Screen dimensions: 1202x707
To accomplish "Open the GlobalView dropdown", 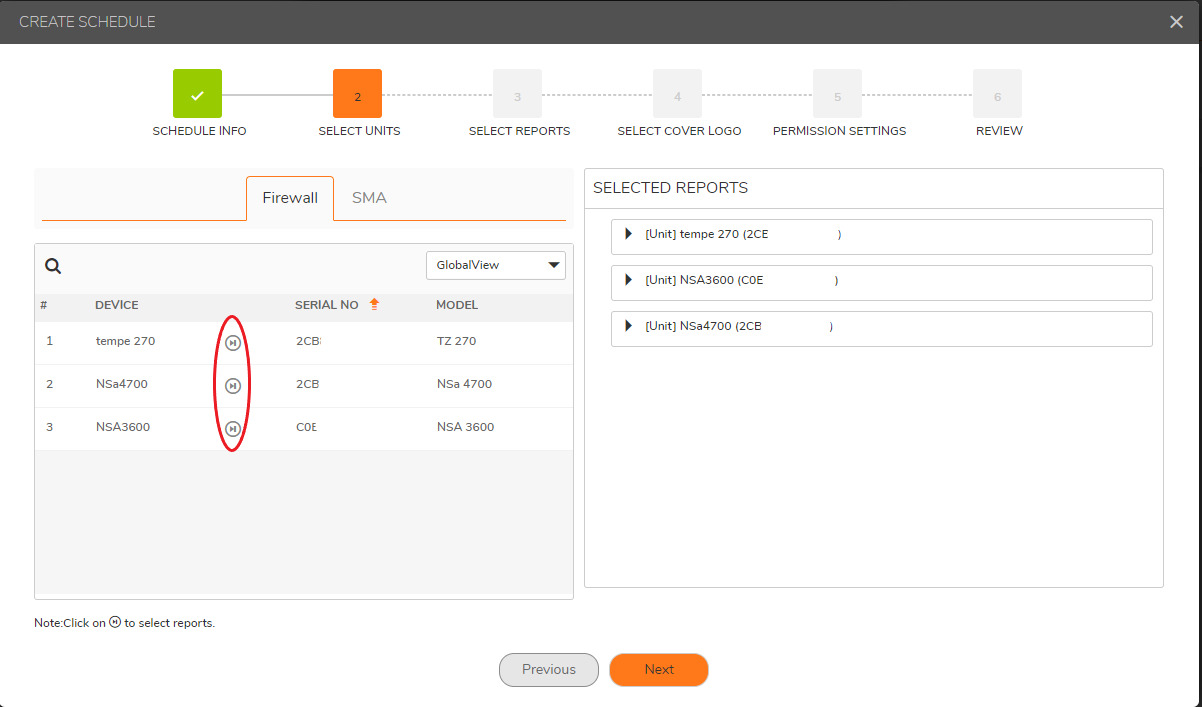I will (x=496, y=265).
